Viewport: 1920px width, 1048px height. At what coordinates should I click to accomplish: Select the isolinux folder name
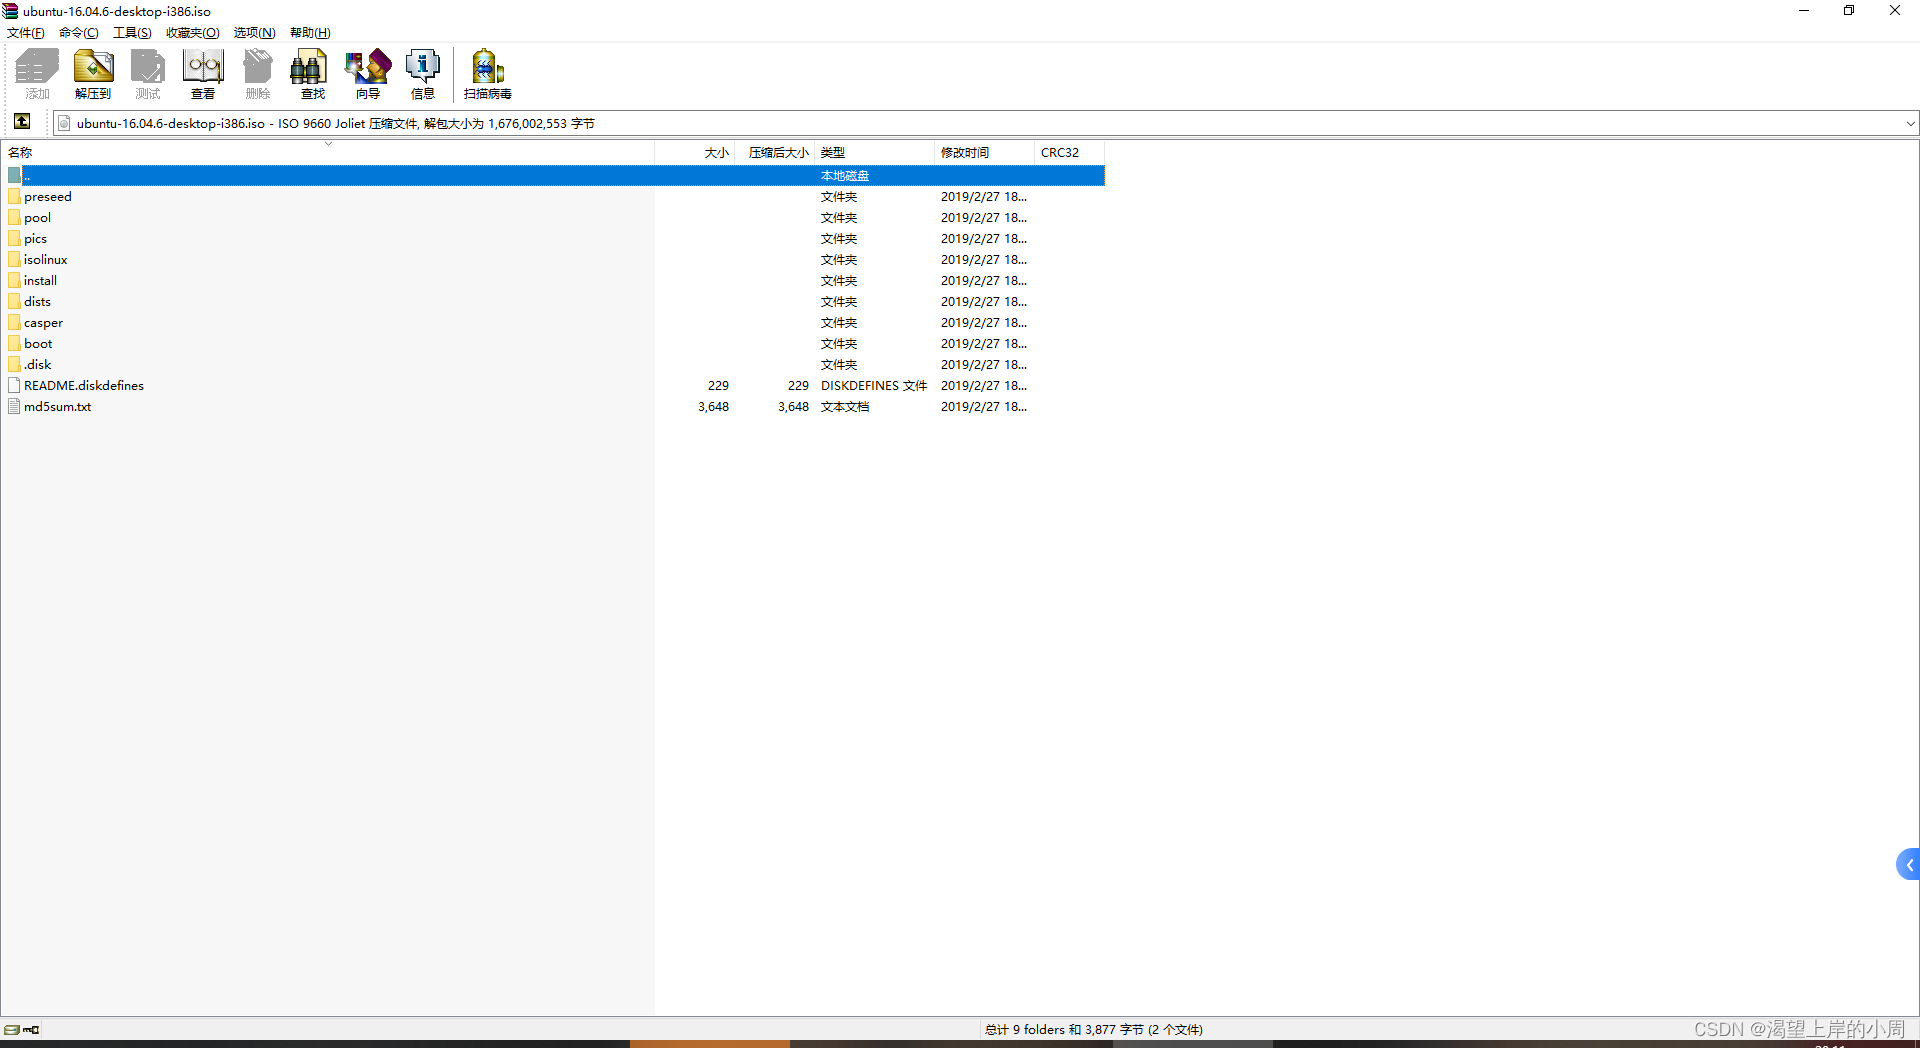(x=46, y=259)
